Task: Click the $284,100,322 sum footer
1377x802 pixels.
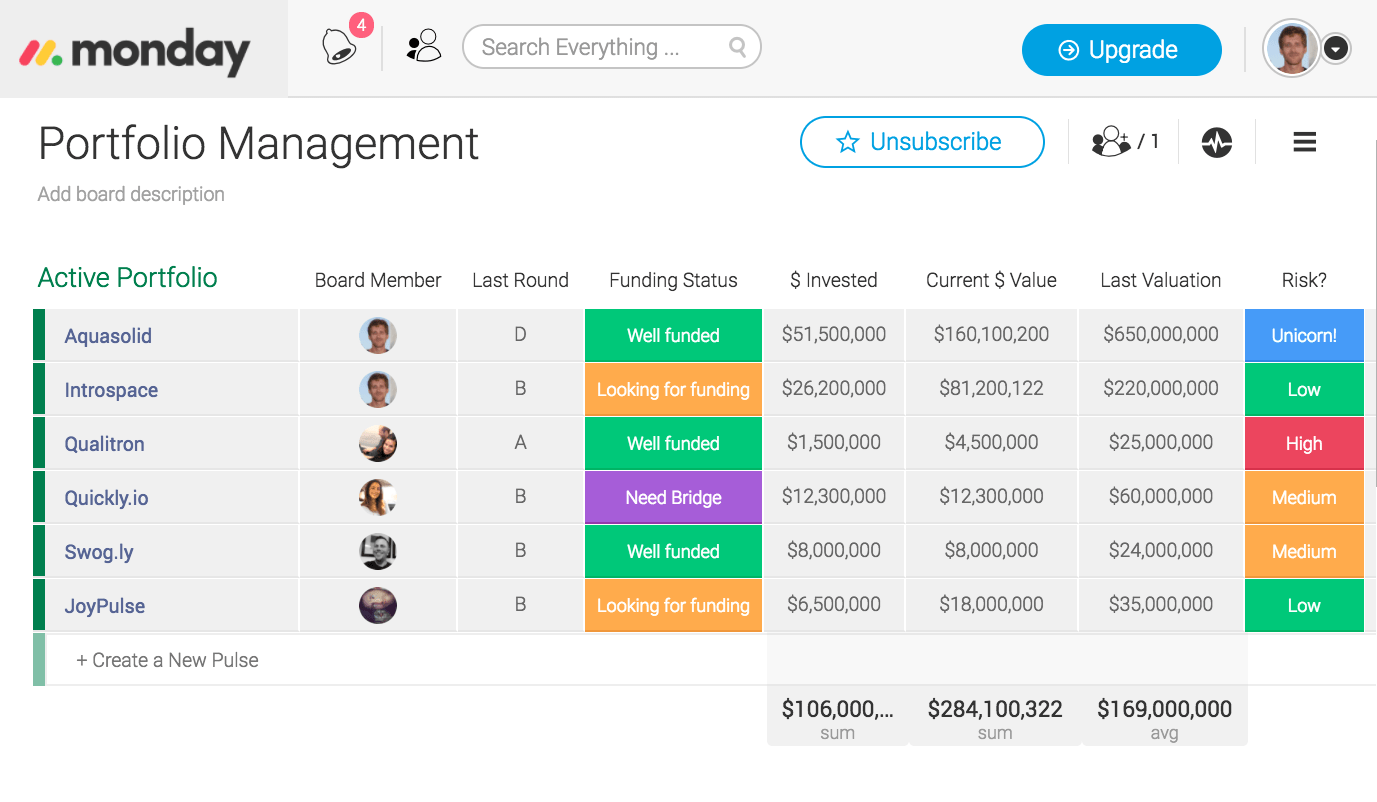Action: [995, 718]
